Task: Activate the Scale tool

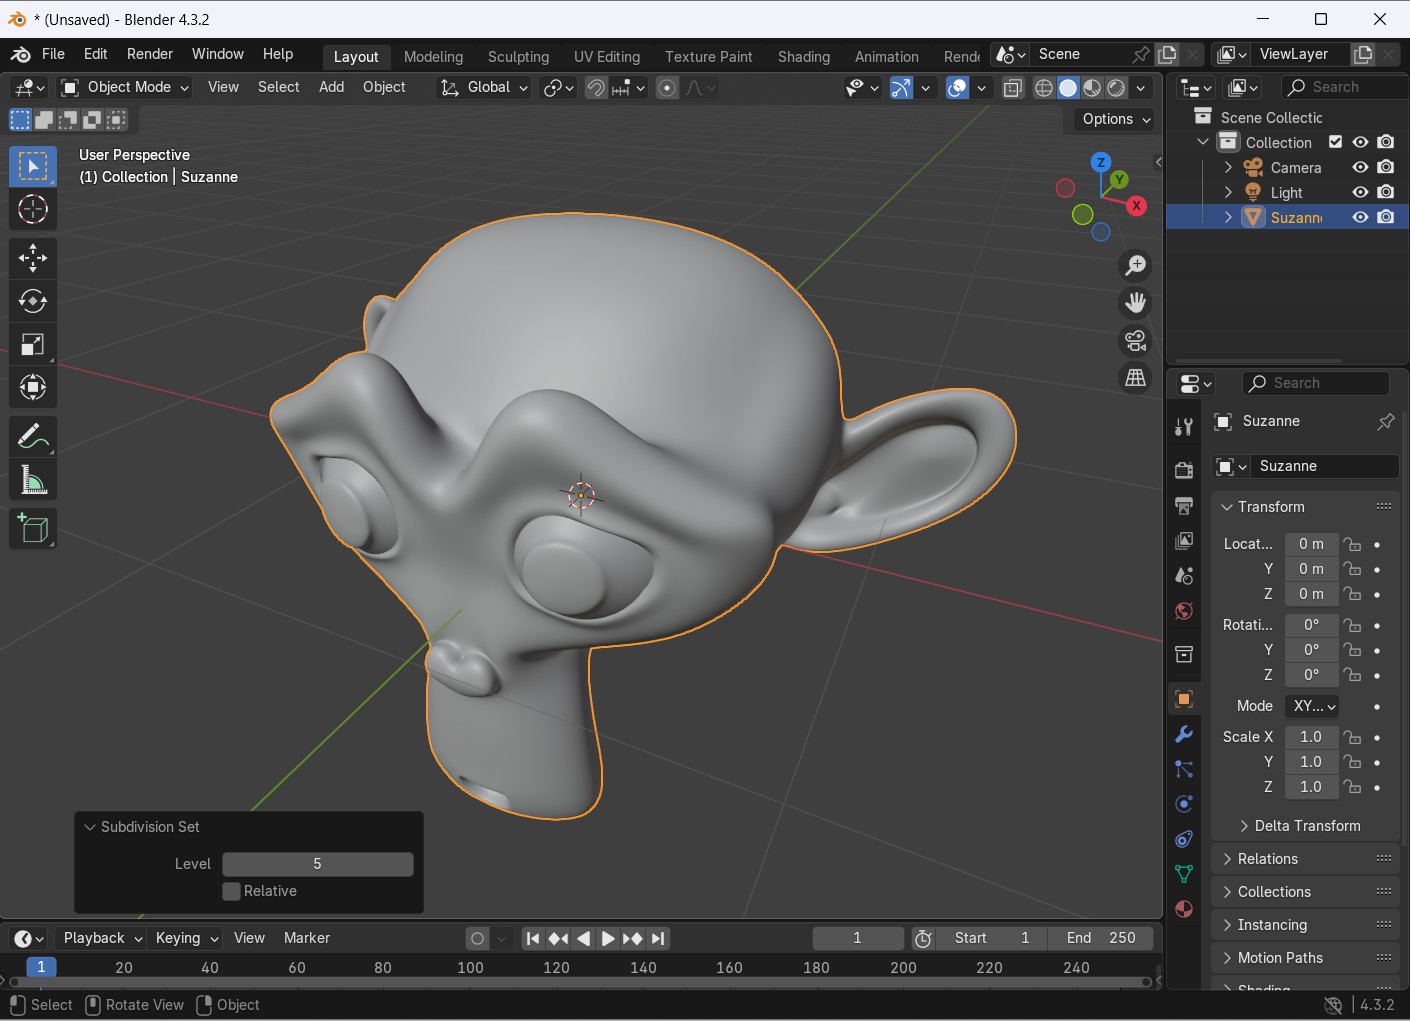Action: click(x=33, y=344)
